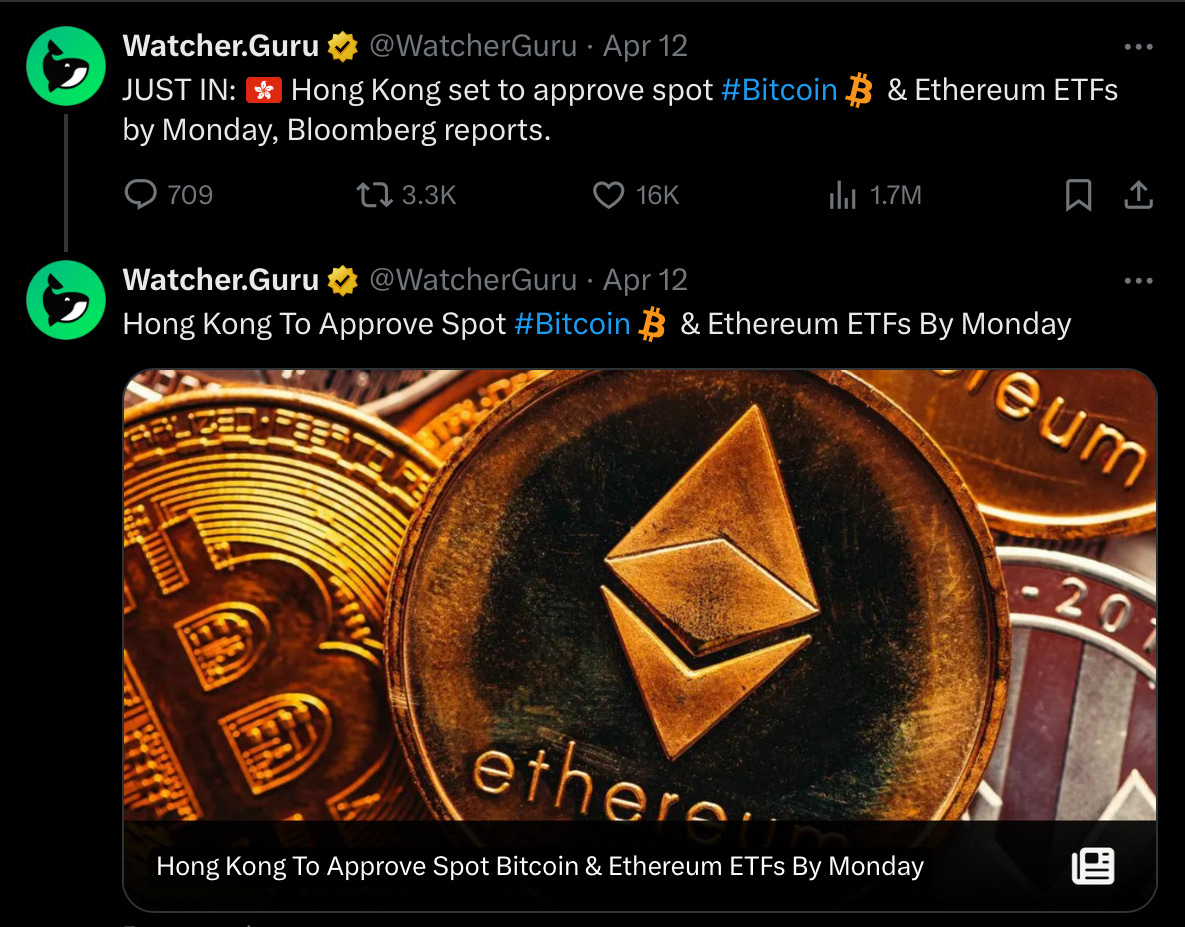Click Apr 12 timestamp on the first tweet
Screen dimensions: 1185x927
tap(645, 46)
